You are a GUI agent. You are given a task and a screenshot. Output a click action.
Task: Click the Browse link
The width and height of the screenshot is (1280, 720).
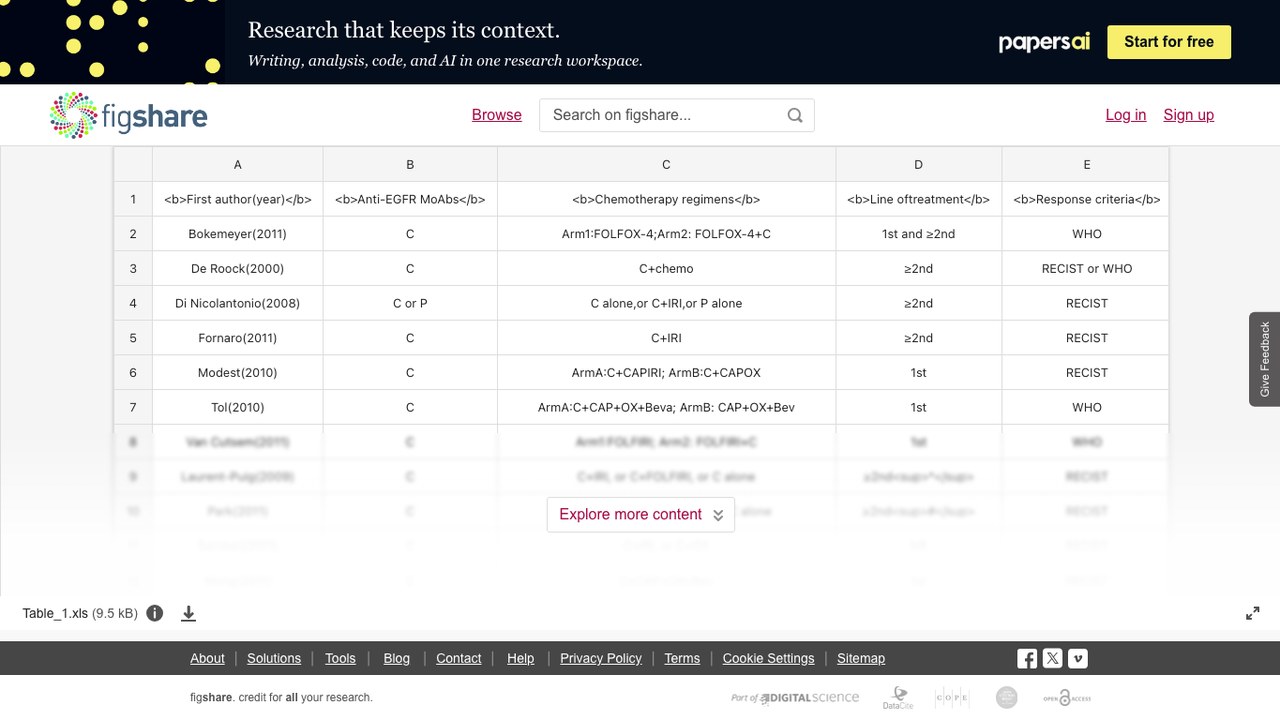pyautogui.click(x=497, y=115)
